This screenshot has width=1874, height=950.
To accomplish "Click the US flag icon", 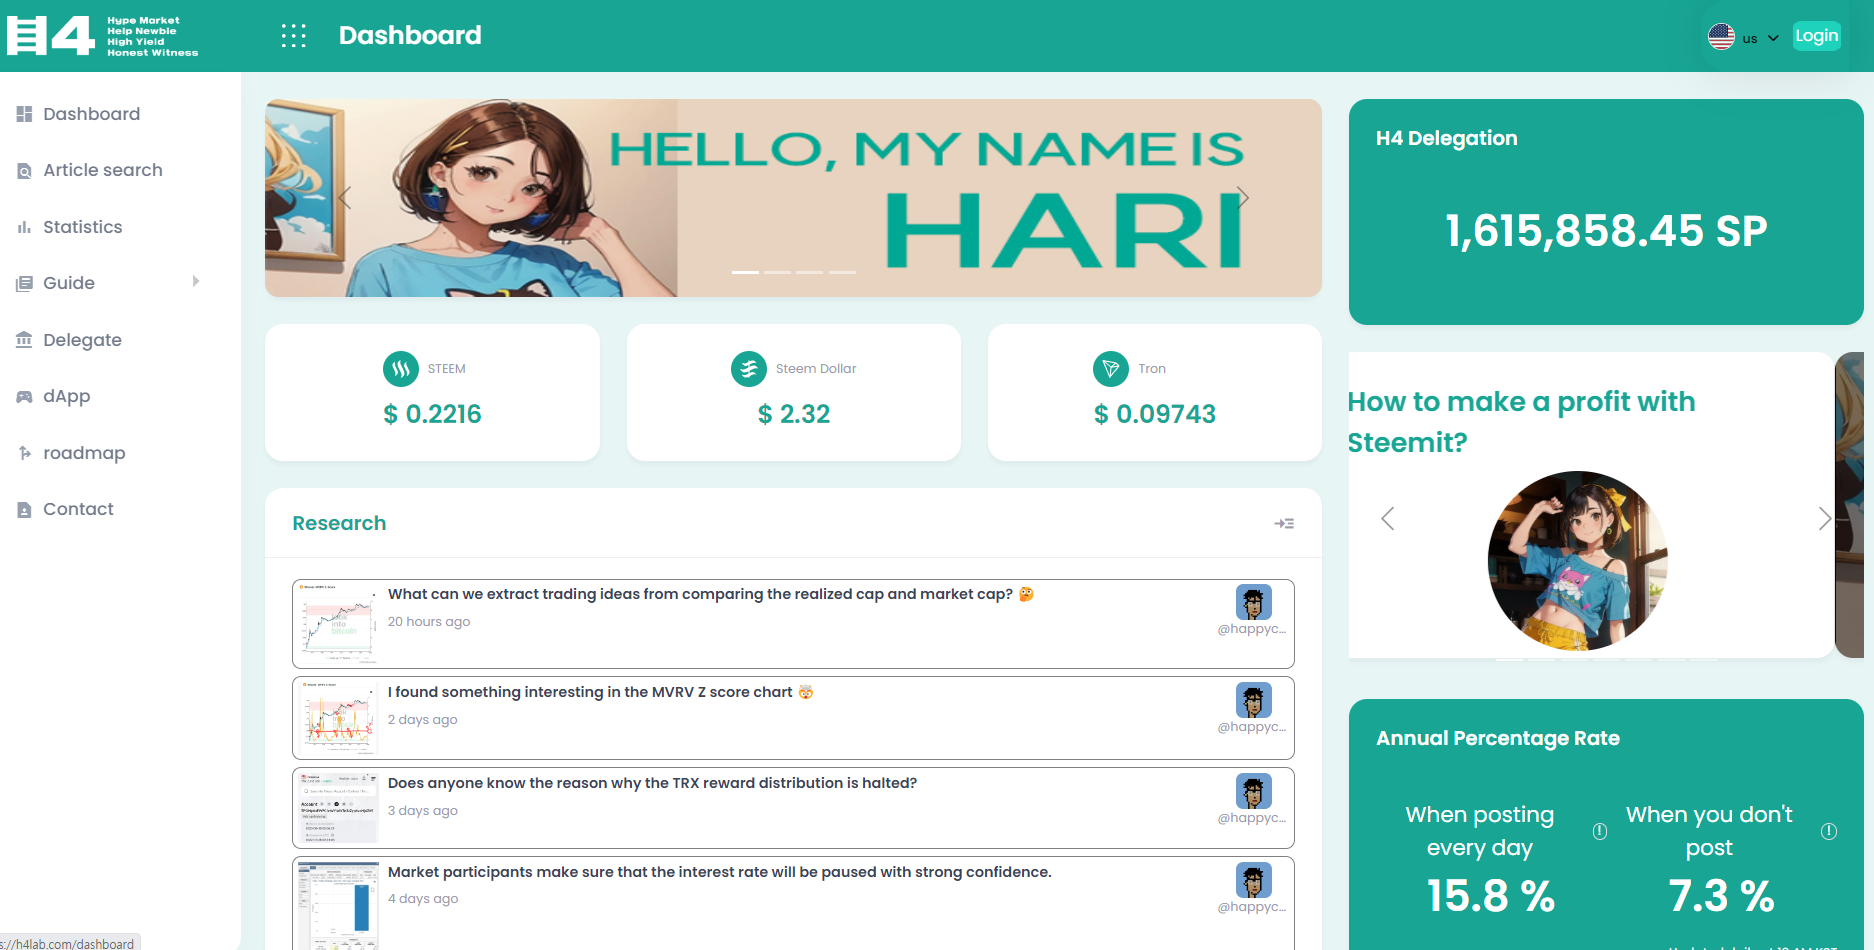I will pos(1721,37).
